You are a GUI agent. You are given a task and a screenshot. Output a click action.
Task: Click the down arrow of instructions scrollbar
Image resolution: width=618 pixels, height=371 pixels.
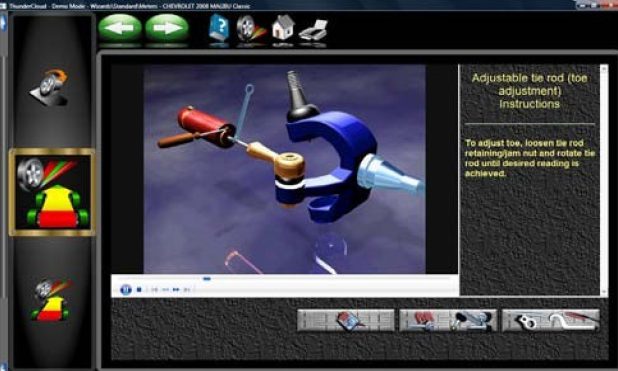604,292
